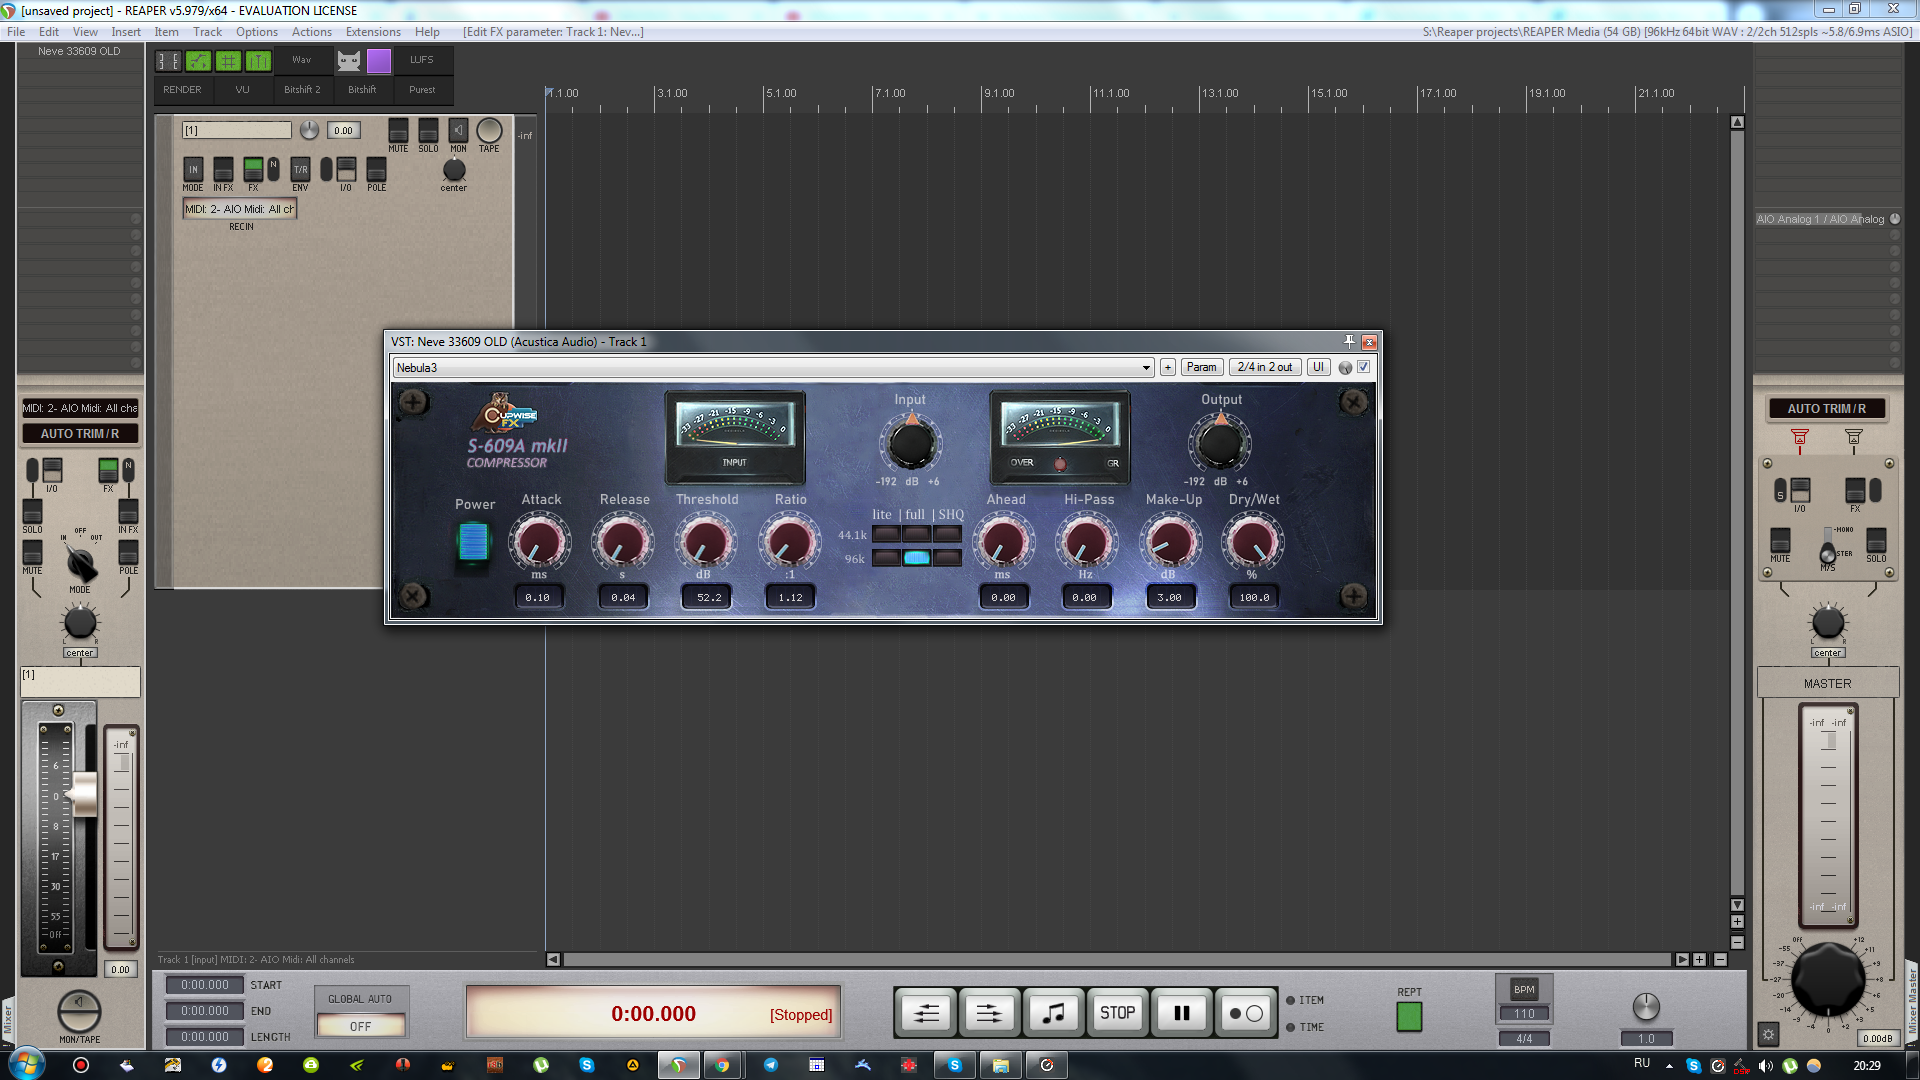Click the Param button in plugin window
The width and height of the screenshot is (1920, 1080).
(1201, 367)
